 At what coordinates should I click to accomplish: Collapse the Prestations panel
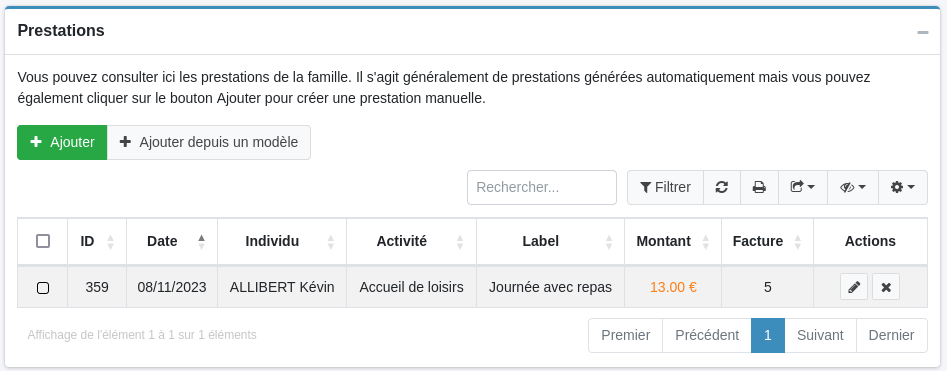[x=923, y=32]
